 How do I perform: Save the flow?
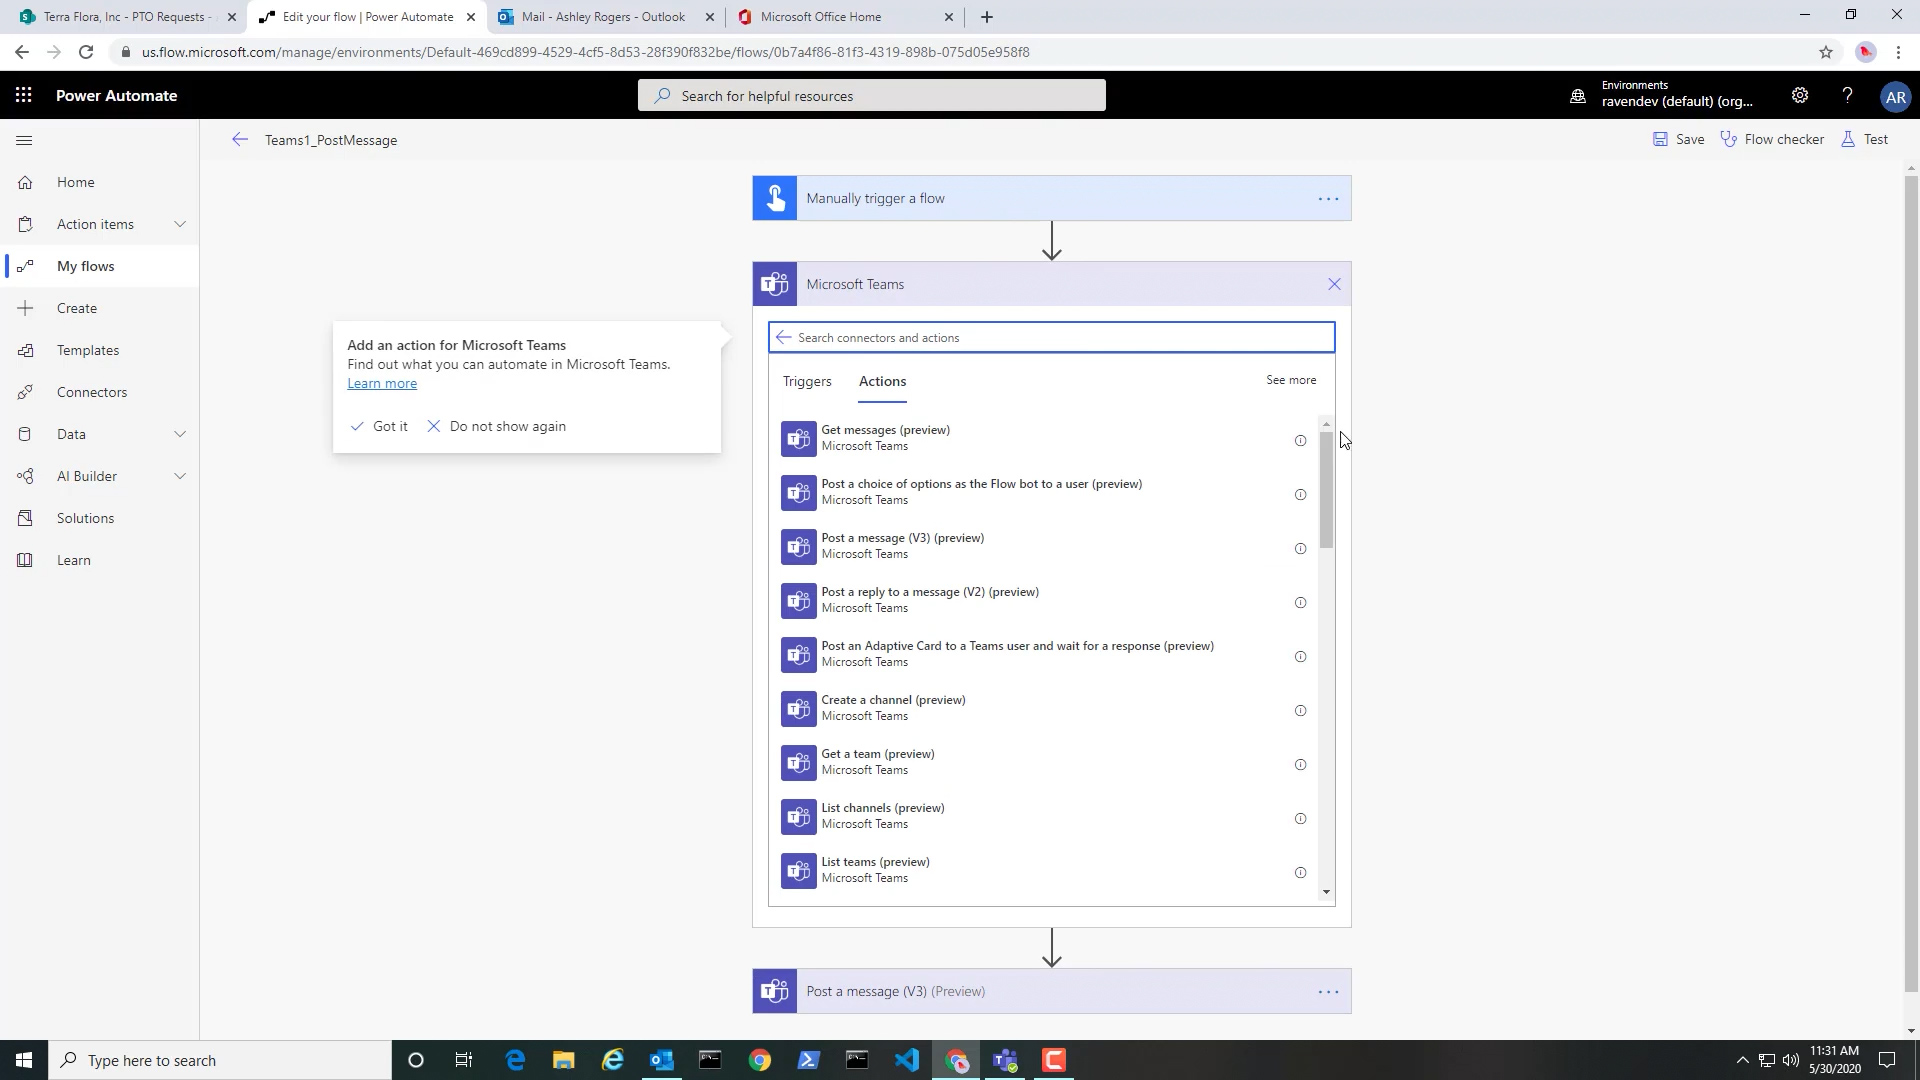1679,139
